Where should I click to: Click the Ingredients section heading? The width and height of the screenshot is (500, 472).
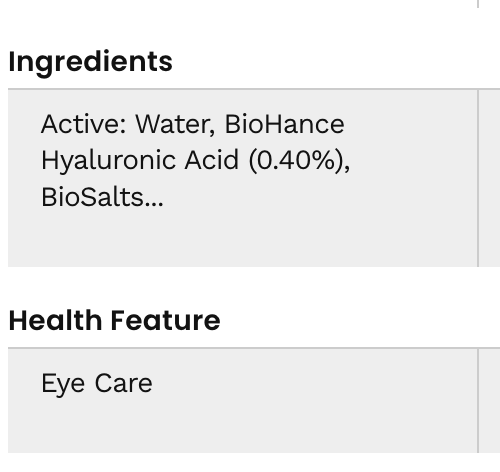click(90, 63)
